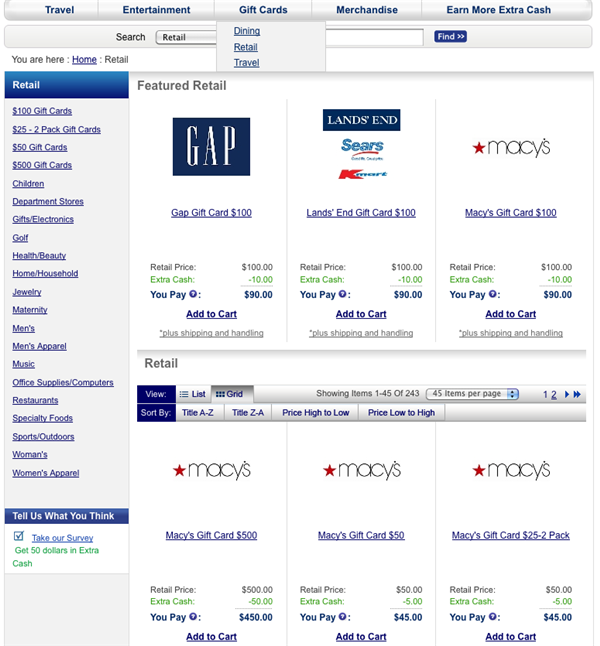Click Gap plus shipping and handling note

(211, 333)
